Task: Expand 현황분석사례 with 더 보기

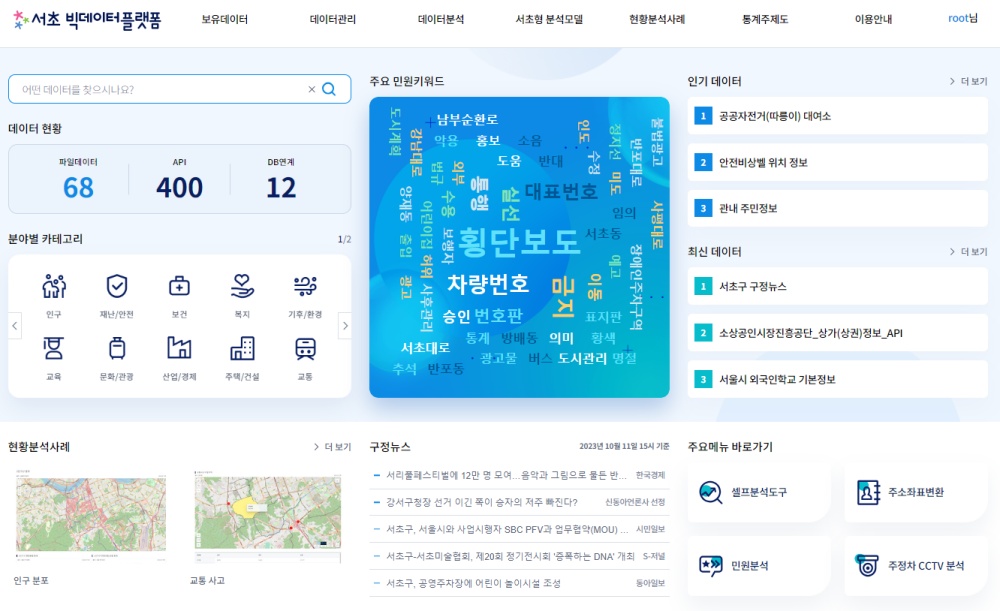Action: point(332,447)
